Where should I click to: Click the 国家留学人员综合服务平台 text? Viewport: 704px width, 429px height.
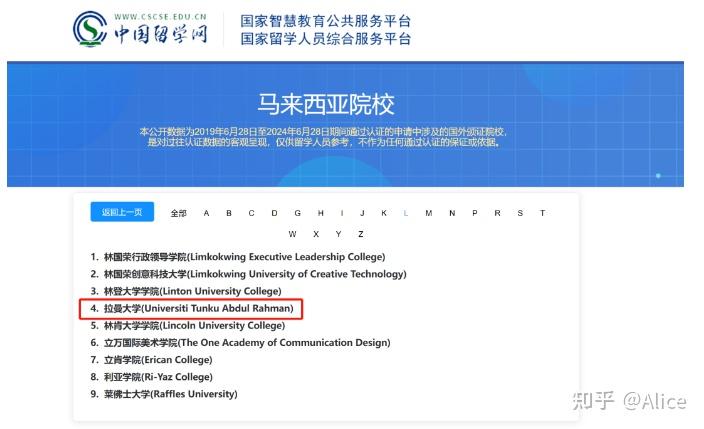pos(326,39)
